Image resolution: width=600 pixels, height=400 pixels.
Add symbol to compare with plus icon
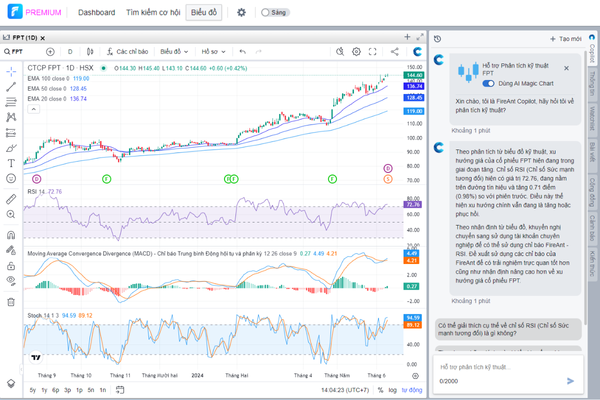coord(50,52)
